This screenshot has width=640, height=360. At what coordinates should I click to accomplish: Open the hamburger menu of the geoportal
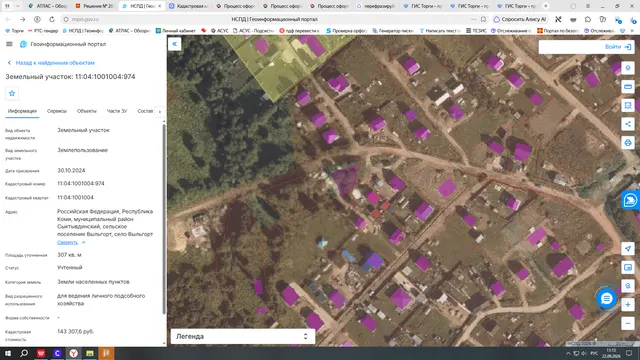9,44
